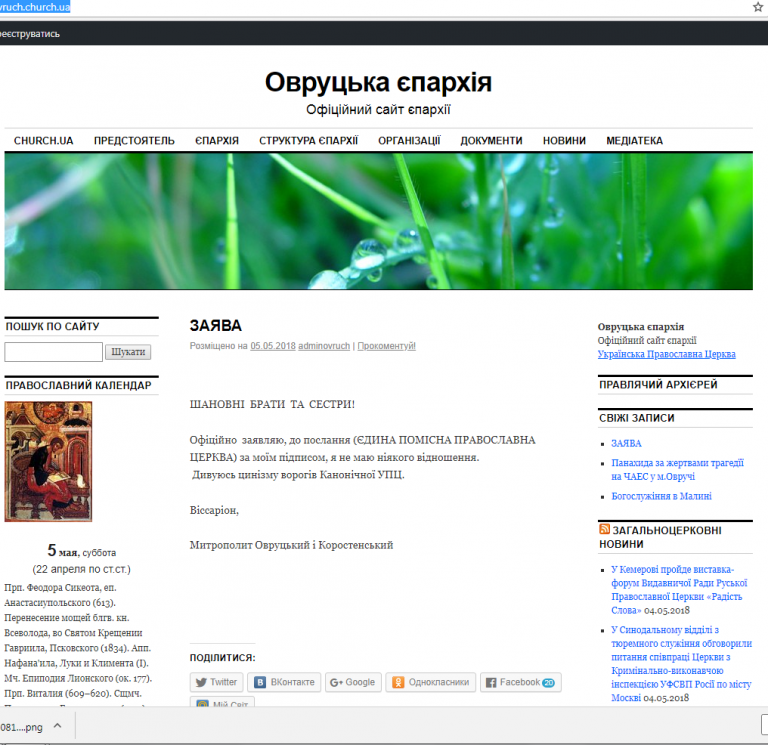
Task: Share post via Google button
Action: pos(353,682)
